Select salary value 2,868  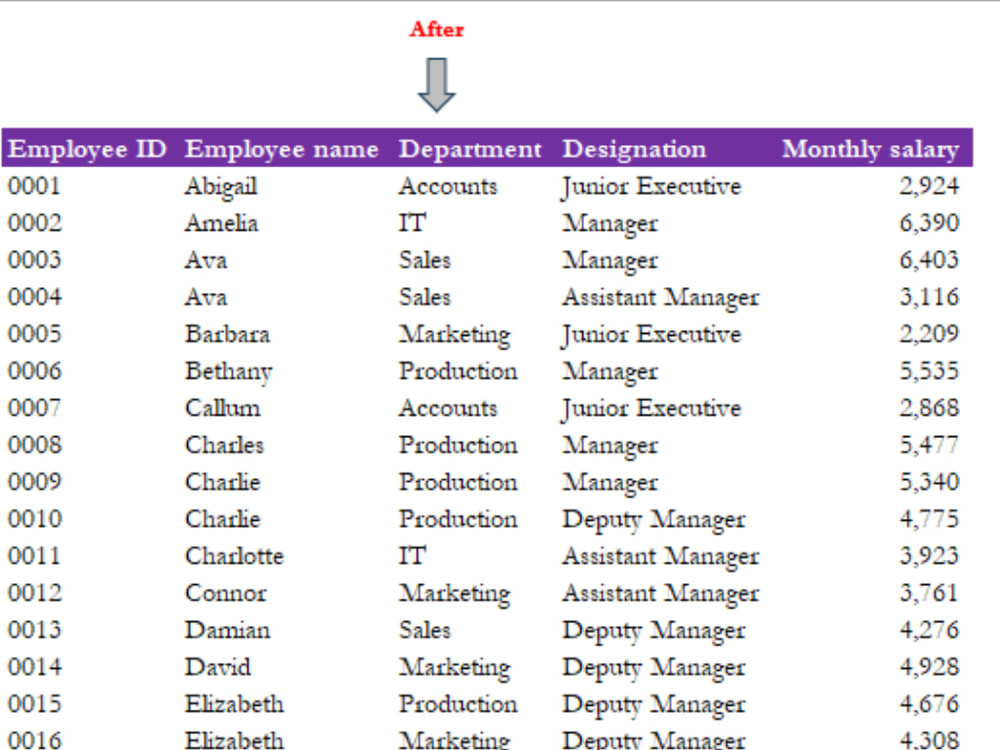pos(929,408)
